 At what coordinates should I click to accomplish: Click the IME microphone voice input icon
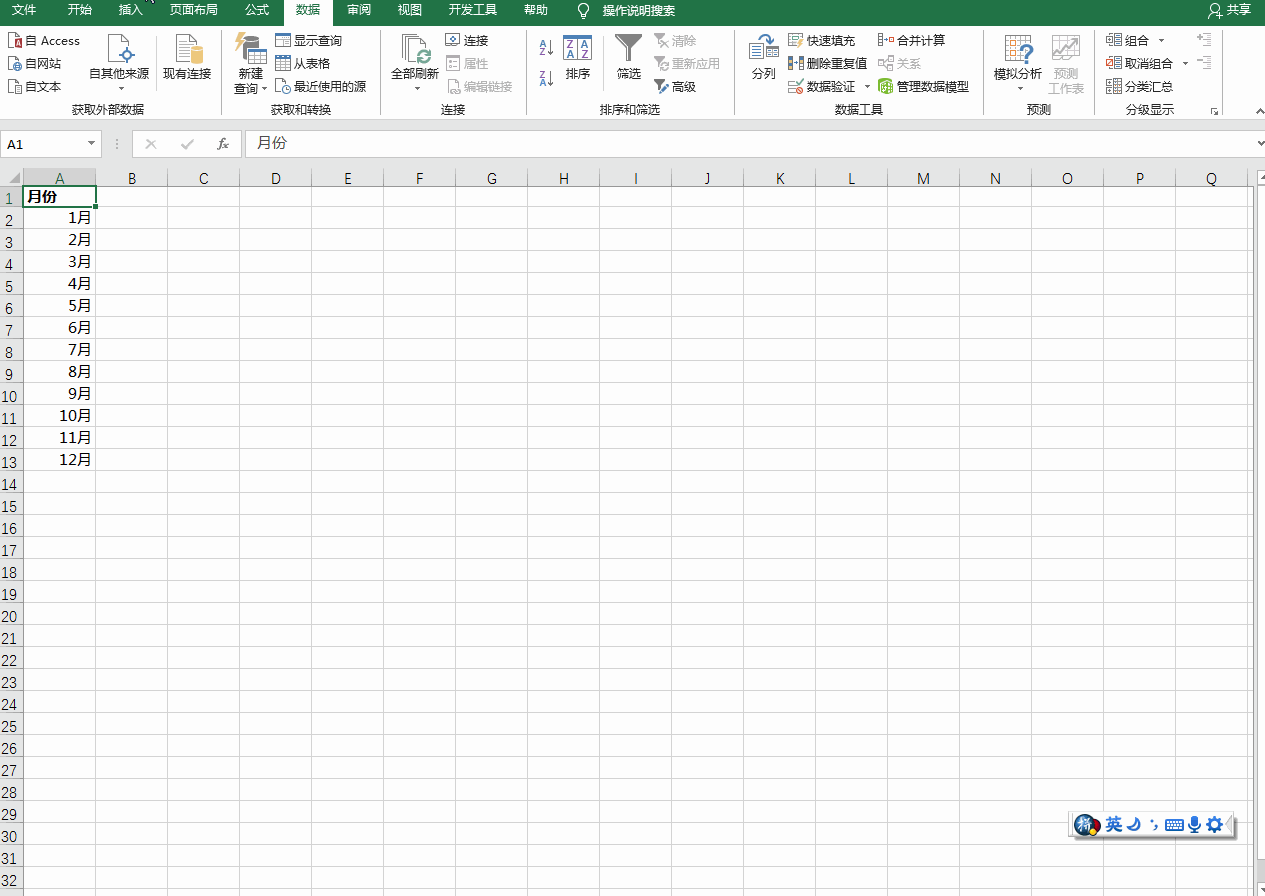coord(1194,825)
